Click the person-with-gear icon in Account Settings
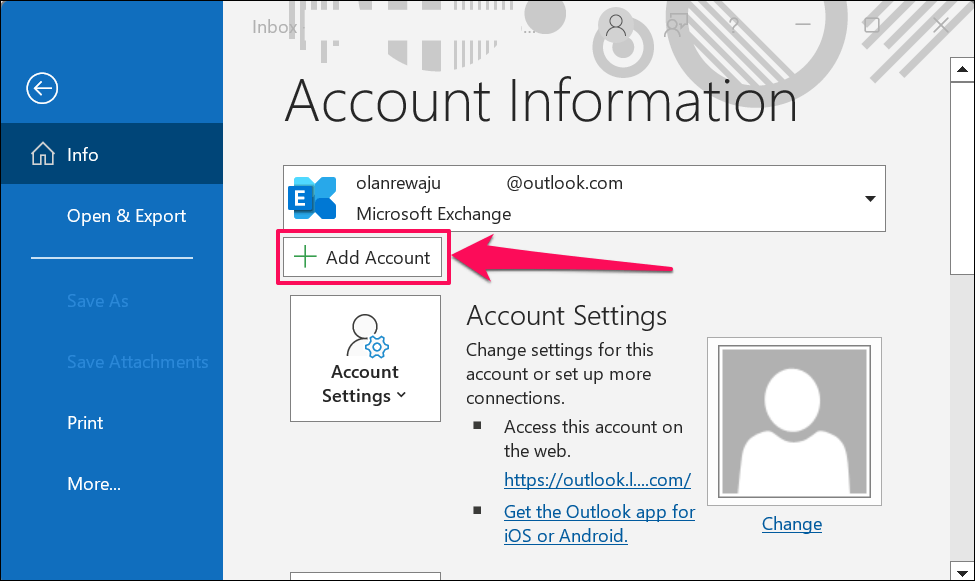 click(367, 337)
